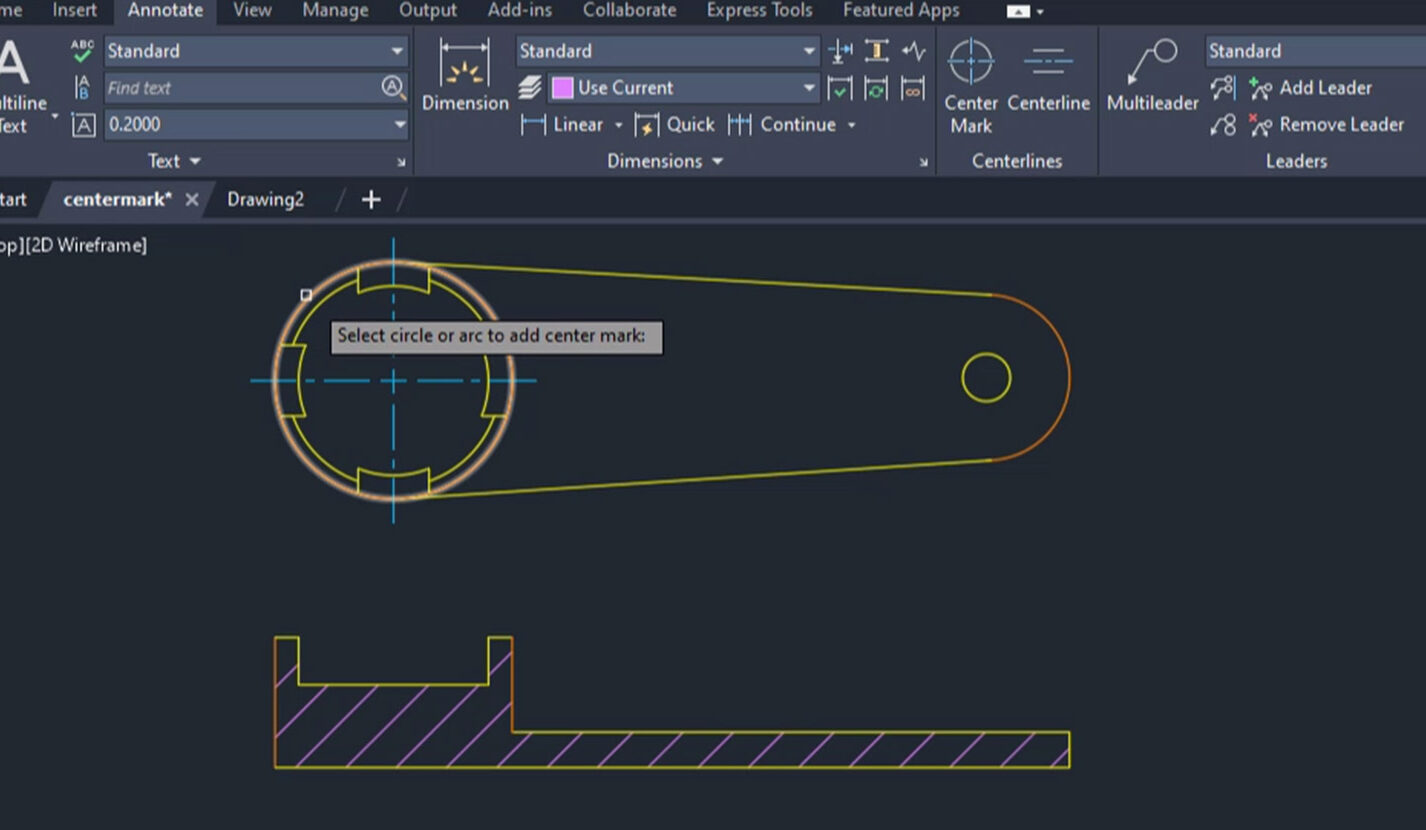The height and width of the screenshot is (830, 1426).
Task: Open the Output ribbon tab
Action: pos(428,10)
